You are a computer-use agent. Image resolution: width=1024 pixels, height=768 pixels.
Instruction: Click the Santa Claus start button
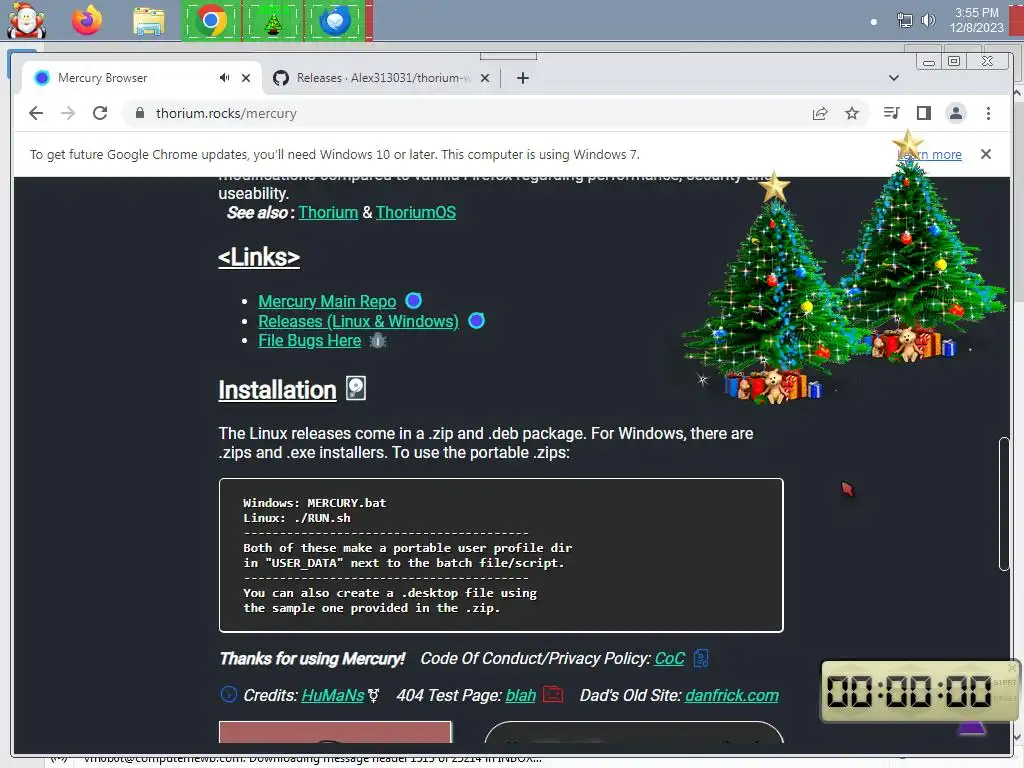pos(26,21)
